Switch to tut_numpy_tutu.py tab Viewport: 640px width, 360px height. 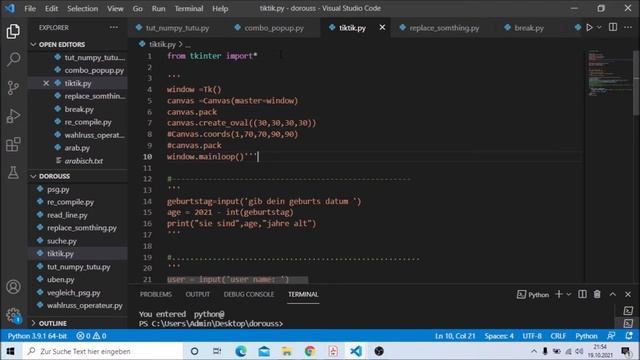click(177, 28)
